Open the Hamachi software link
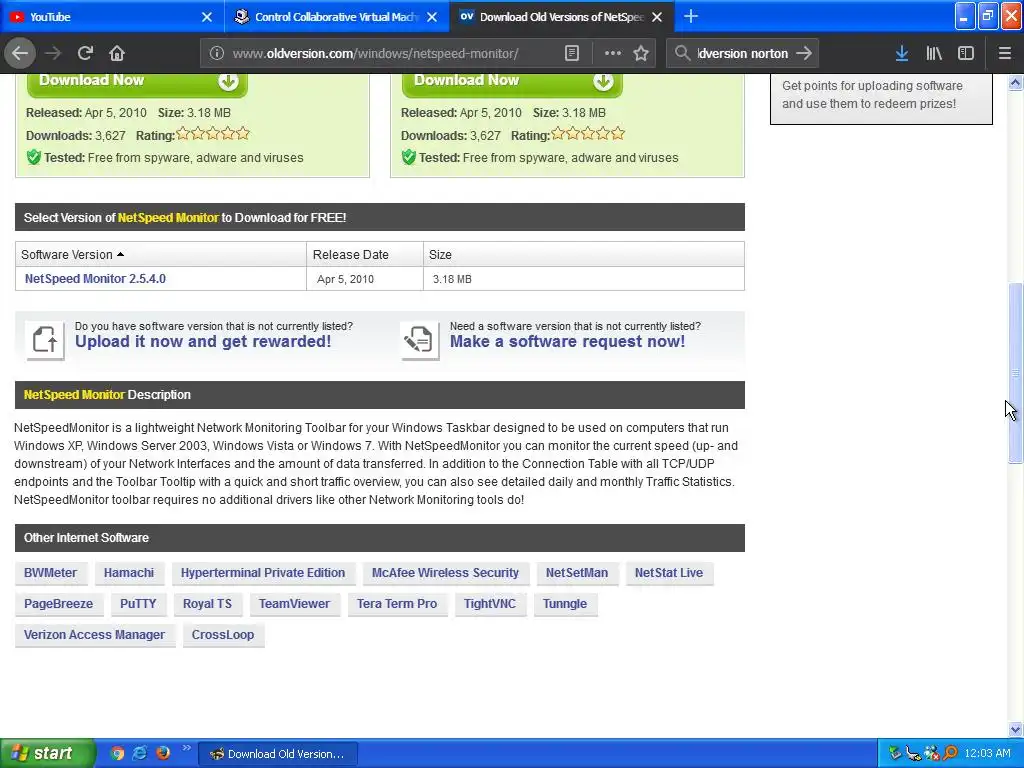The image size is (1024, 768). click(x=129, y=573)
